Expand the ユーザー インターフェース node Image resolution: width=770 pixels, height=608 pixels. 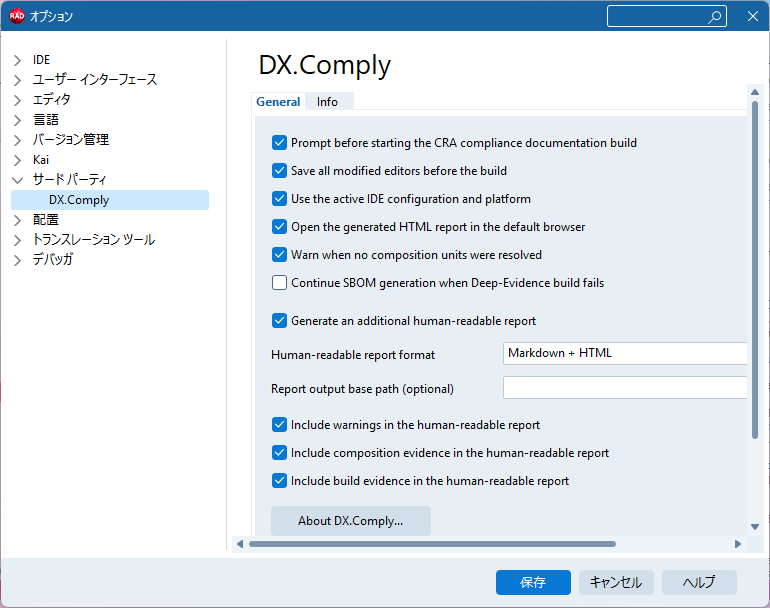tap(17, 80)
